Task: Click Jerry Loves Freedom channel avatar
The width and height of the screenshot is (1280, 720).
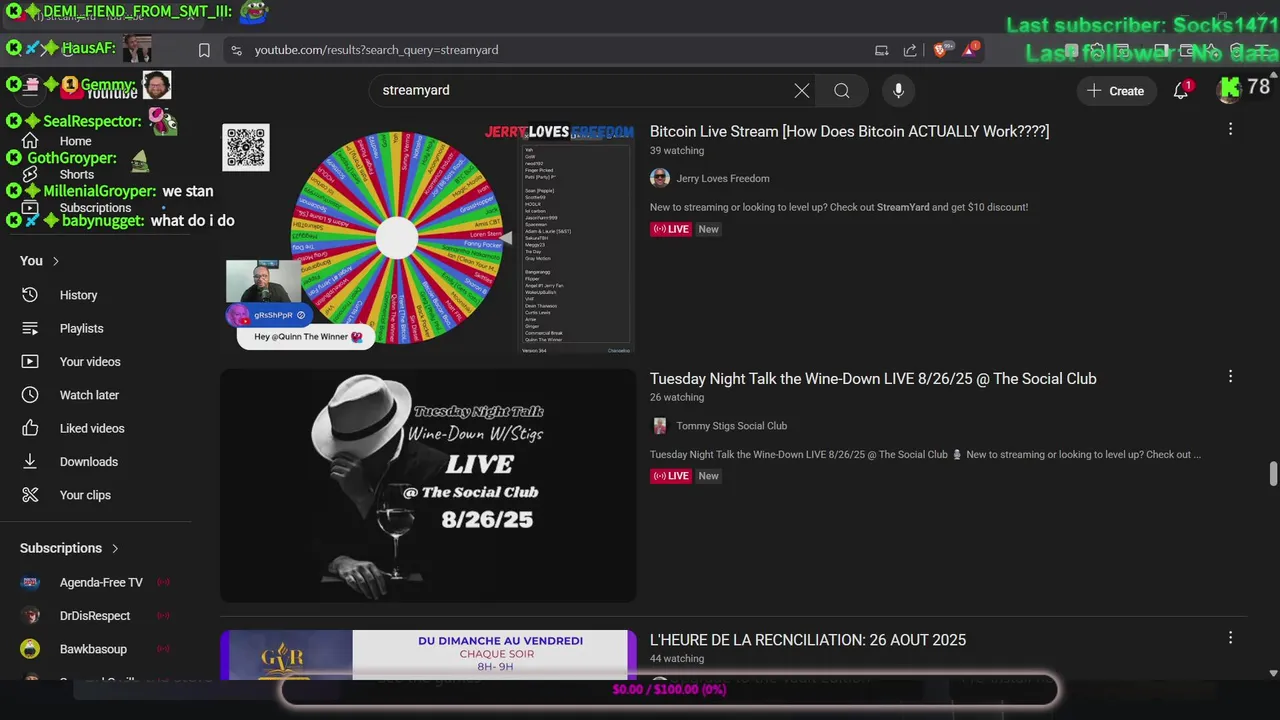Action: coord(660,178)
